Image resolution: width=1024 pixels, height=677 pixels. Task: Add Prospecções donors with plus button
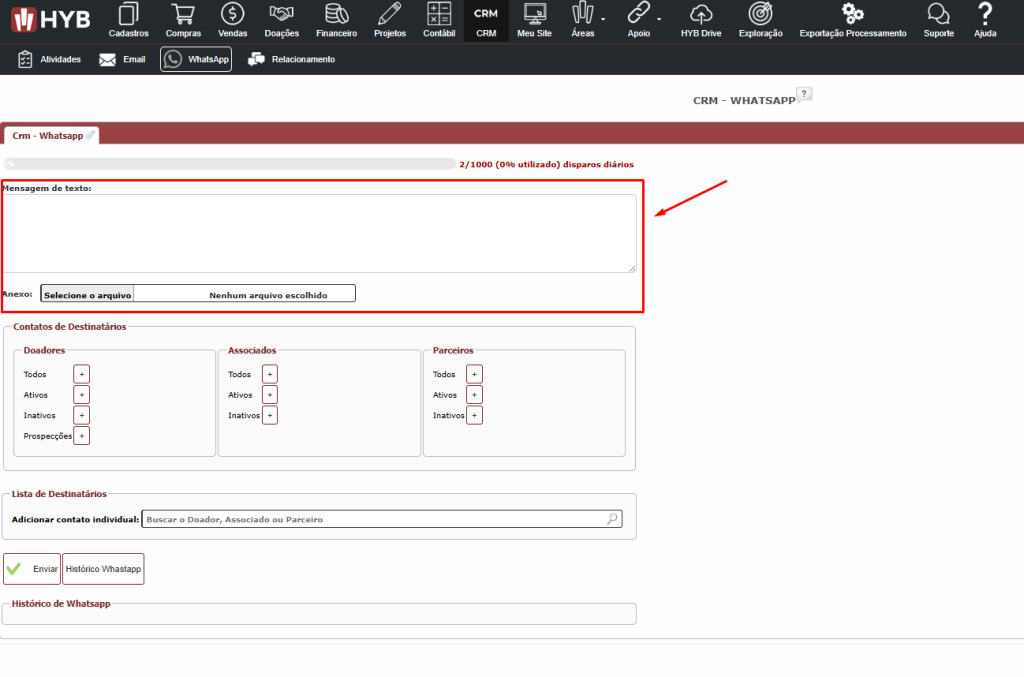point(82,436)
